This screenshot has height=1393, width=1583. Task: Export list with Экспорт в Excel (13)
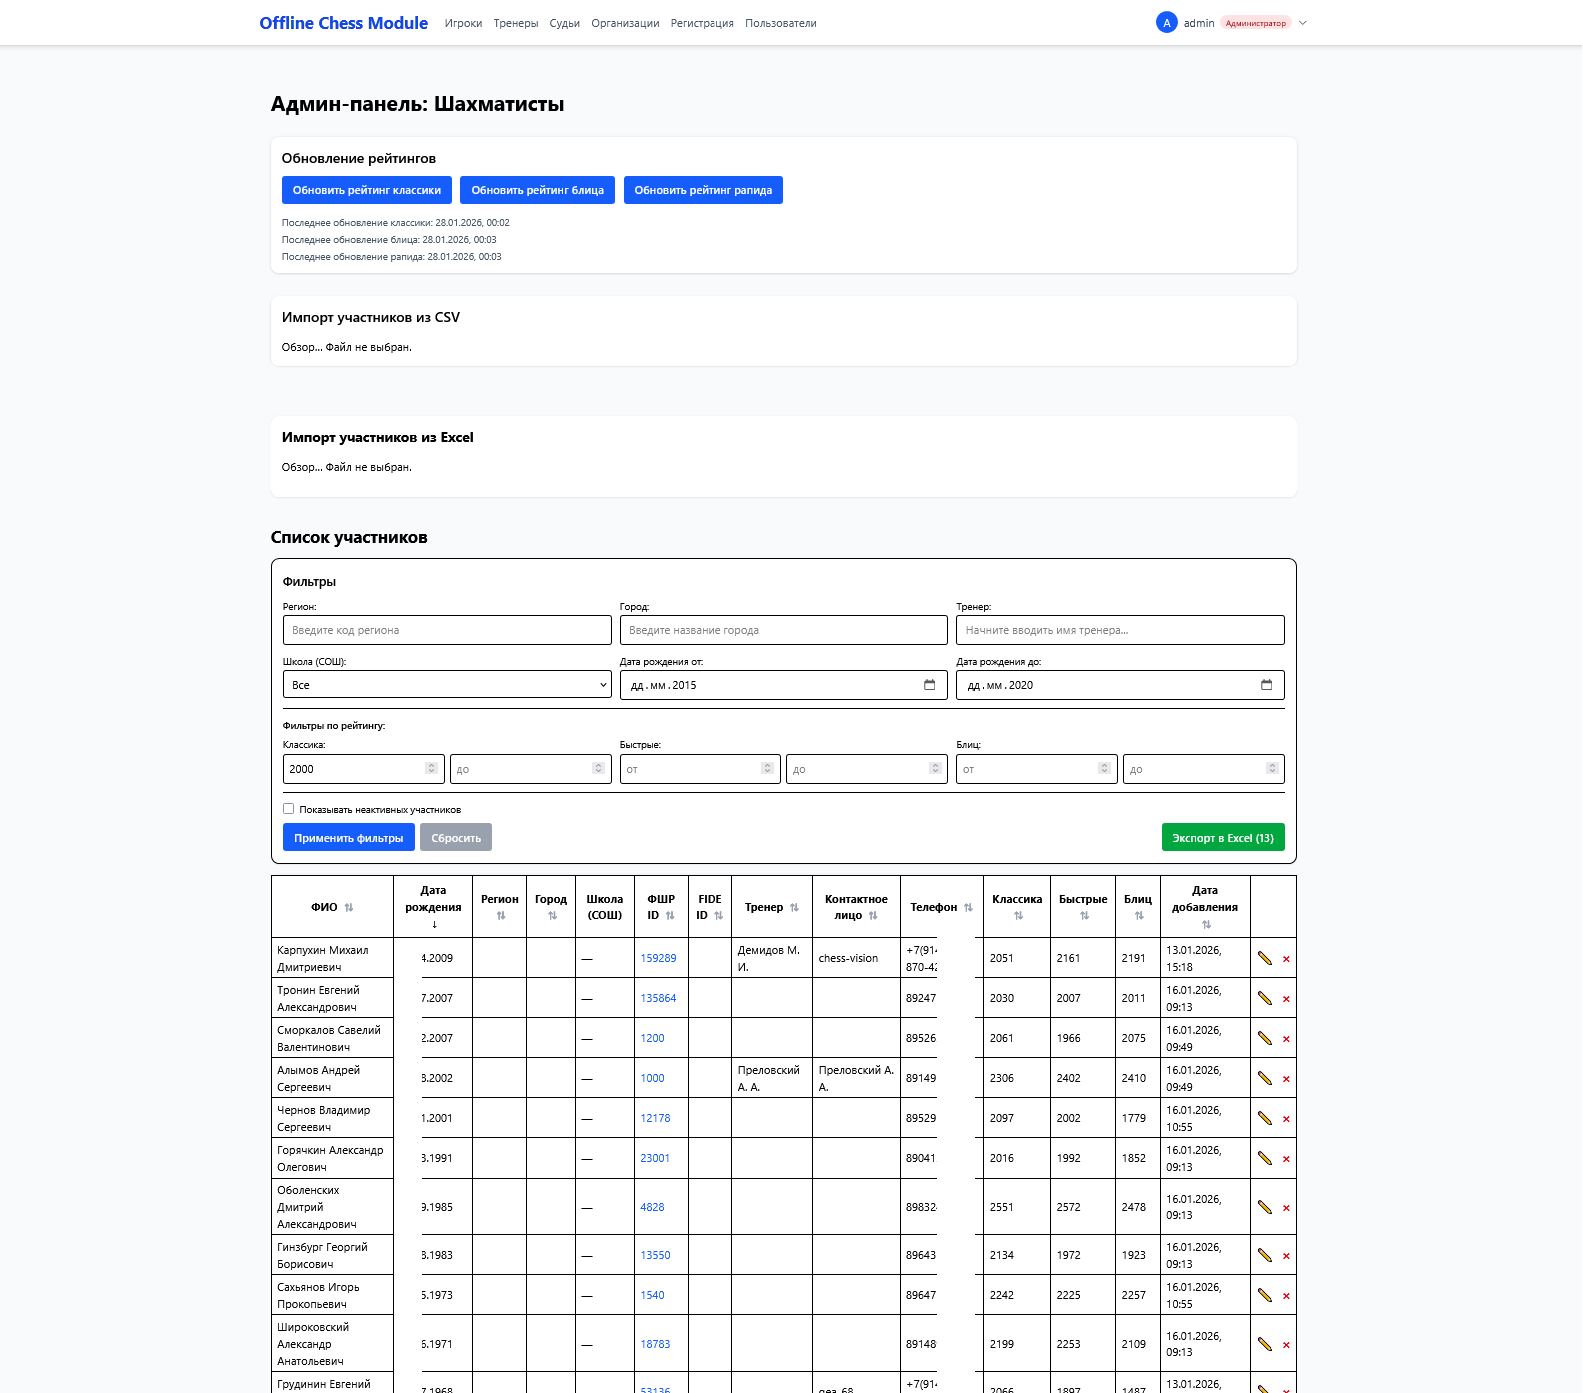[1223, 838]
